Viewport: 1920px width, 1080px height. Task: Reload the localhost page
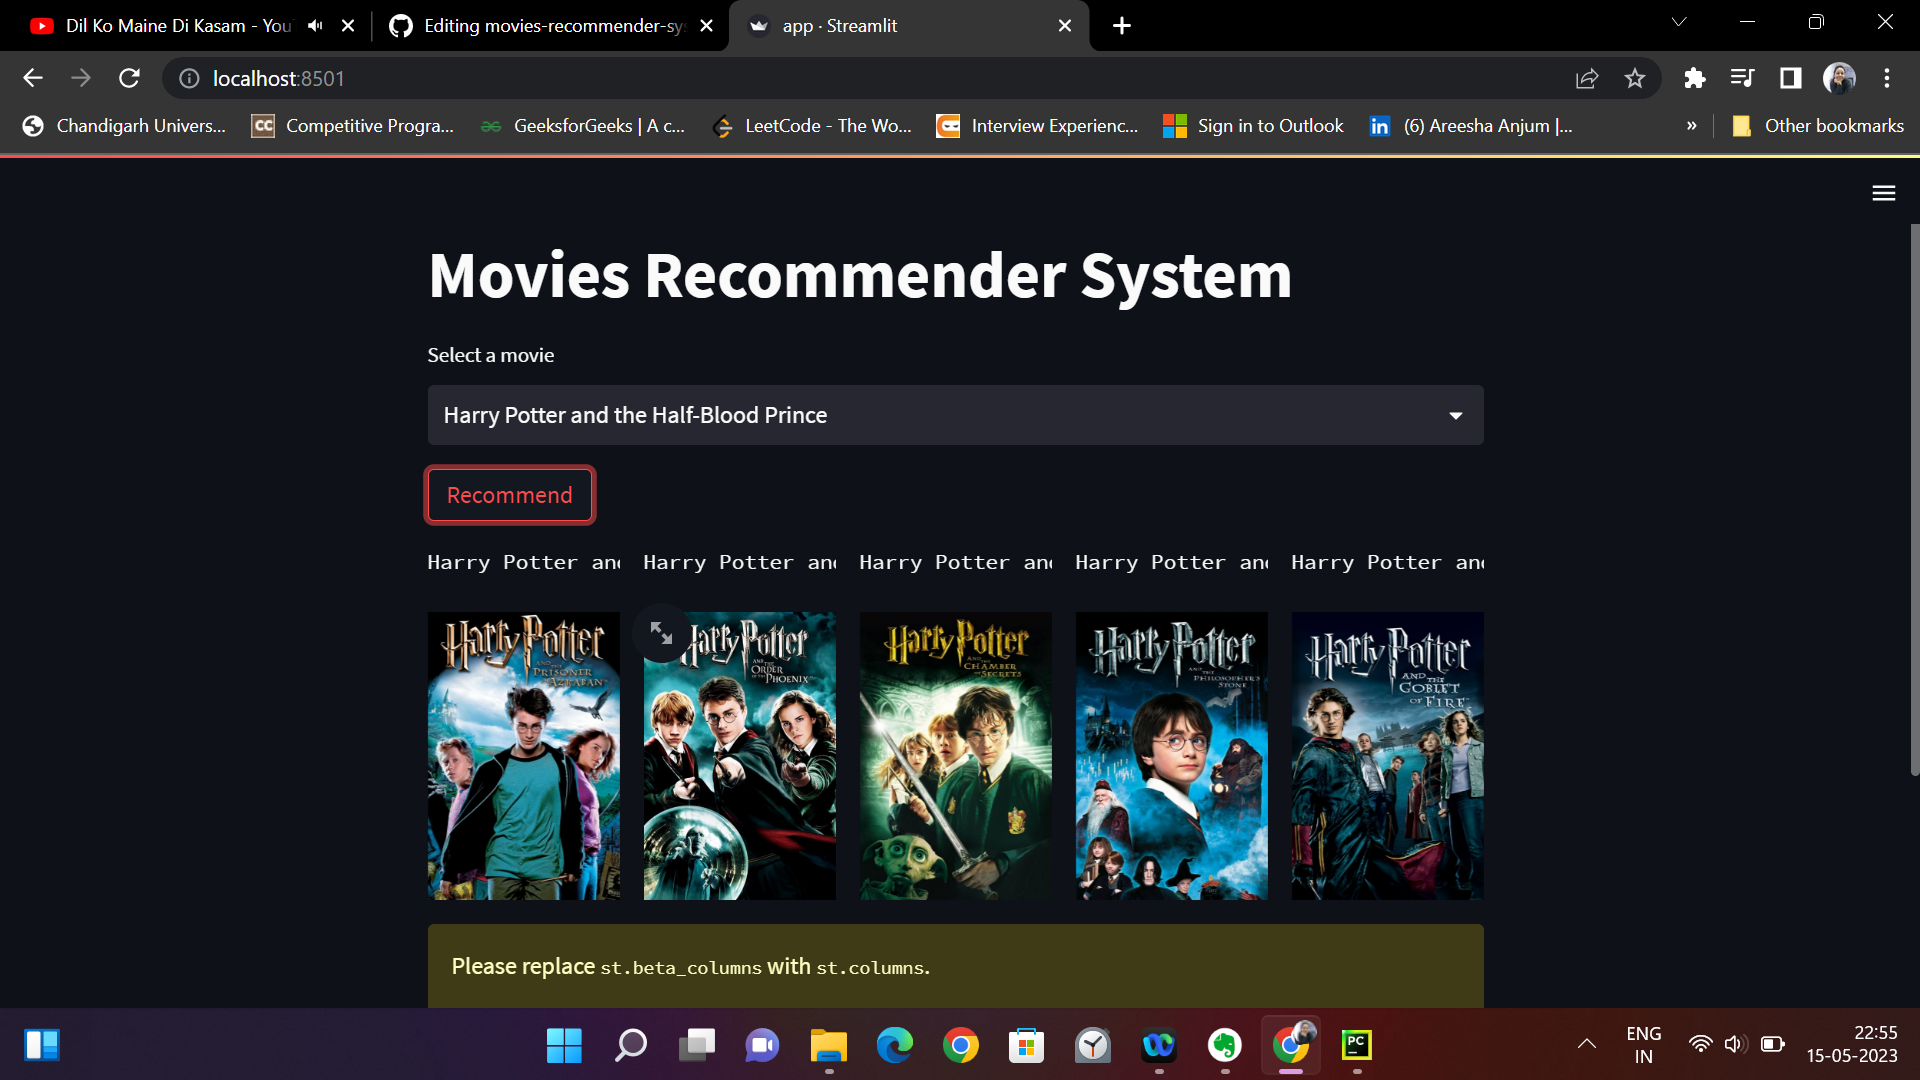click(x=129, y=78)
